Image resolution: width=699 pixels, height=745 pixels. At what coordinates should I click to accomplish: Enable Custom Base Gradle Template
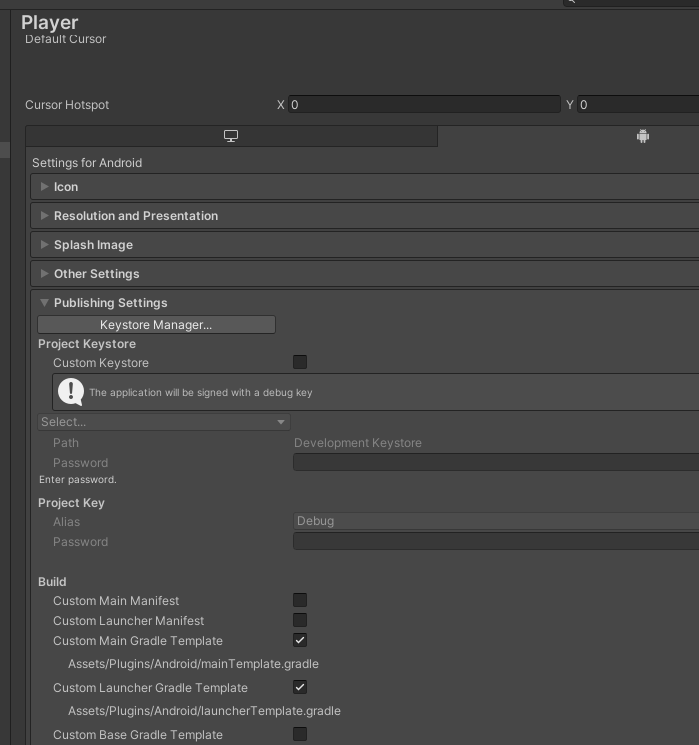[x=300, y=734]
